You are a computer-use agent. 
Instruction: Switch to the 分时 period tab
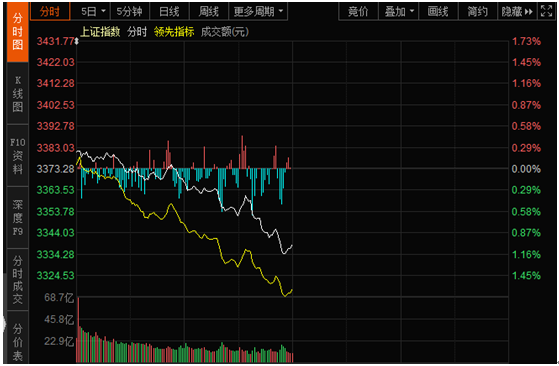(50, 12)
